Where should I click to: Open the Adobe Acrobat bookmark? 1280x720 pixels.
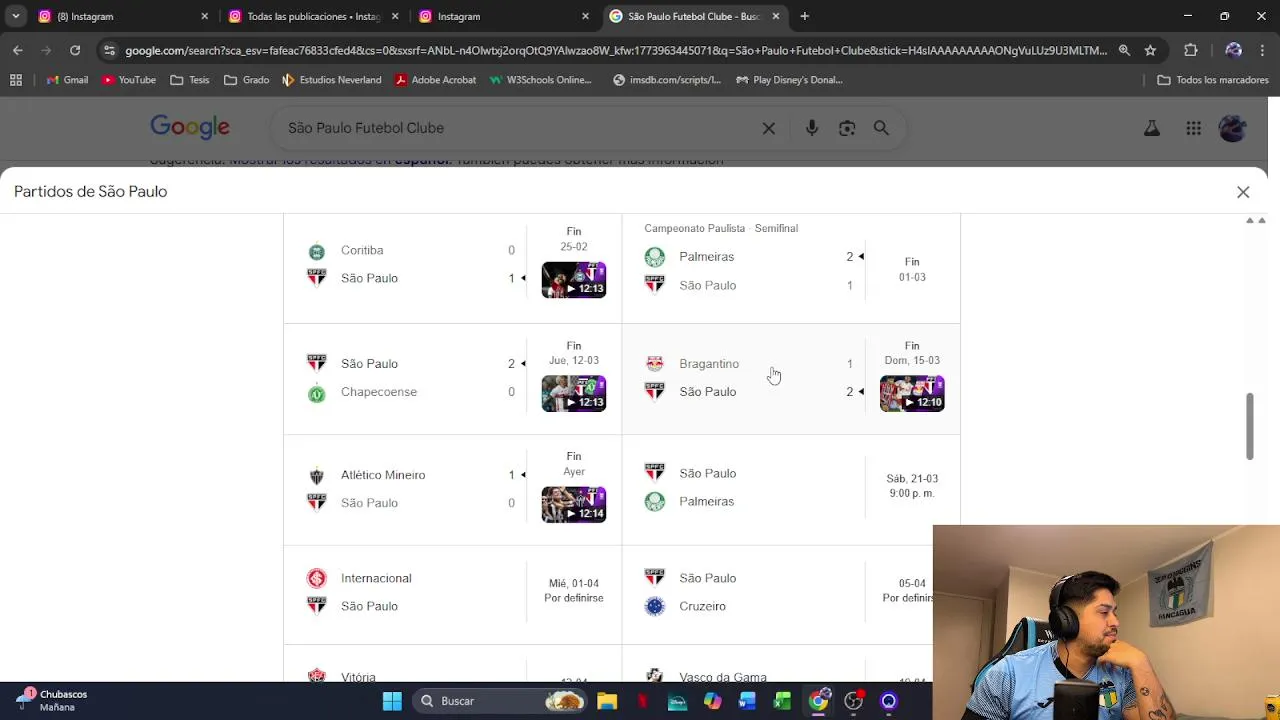point(435,80)
